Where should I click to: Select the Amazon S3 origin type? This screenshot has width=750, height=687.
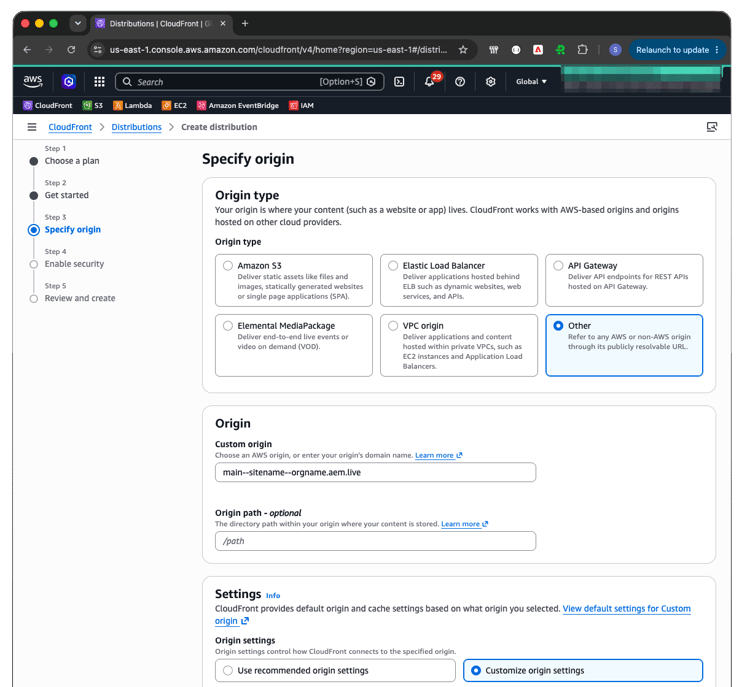pyautogui.click(x=294, y=280)
